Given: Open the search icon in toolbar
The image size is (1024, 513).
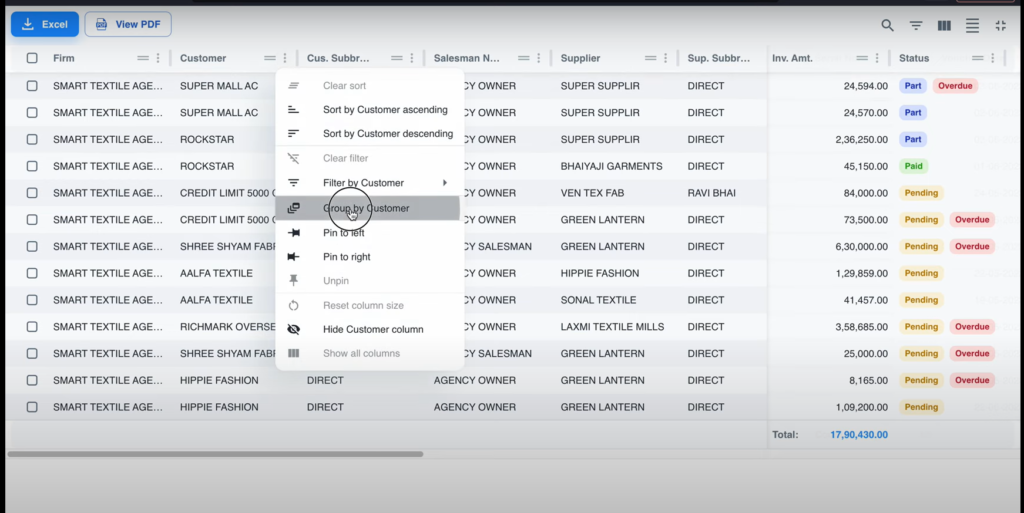Looking at the screenshot, I should [887, 25].
